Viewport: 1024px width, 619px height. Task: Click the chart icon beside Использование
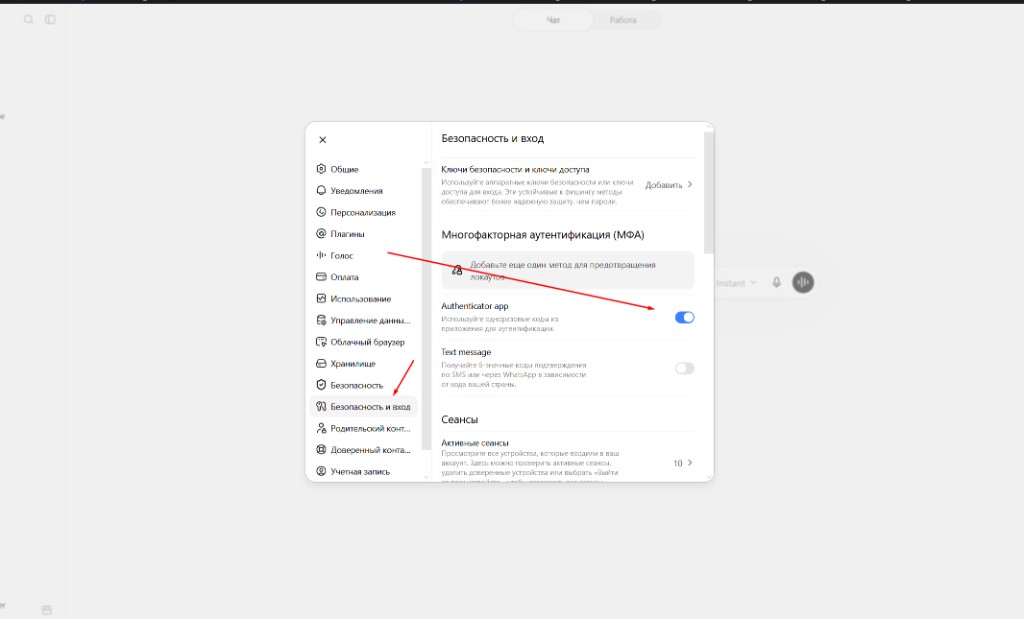pos(321,298)
